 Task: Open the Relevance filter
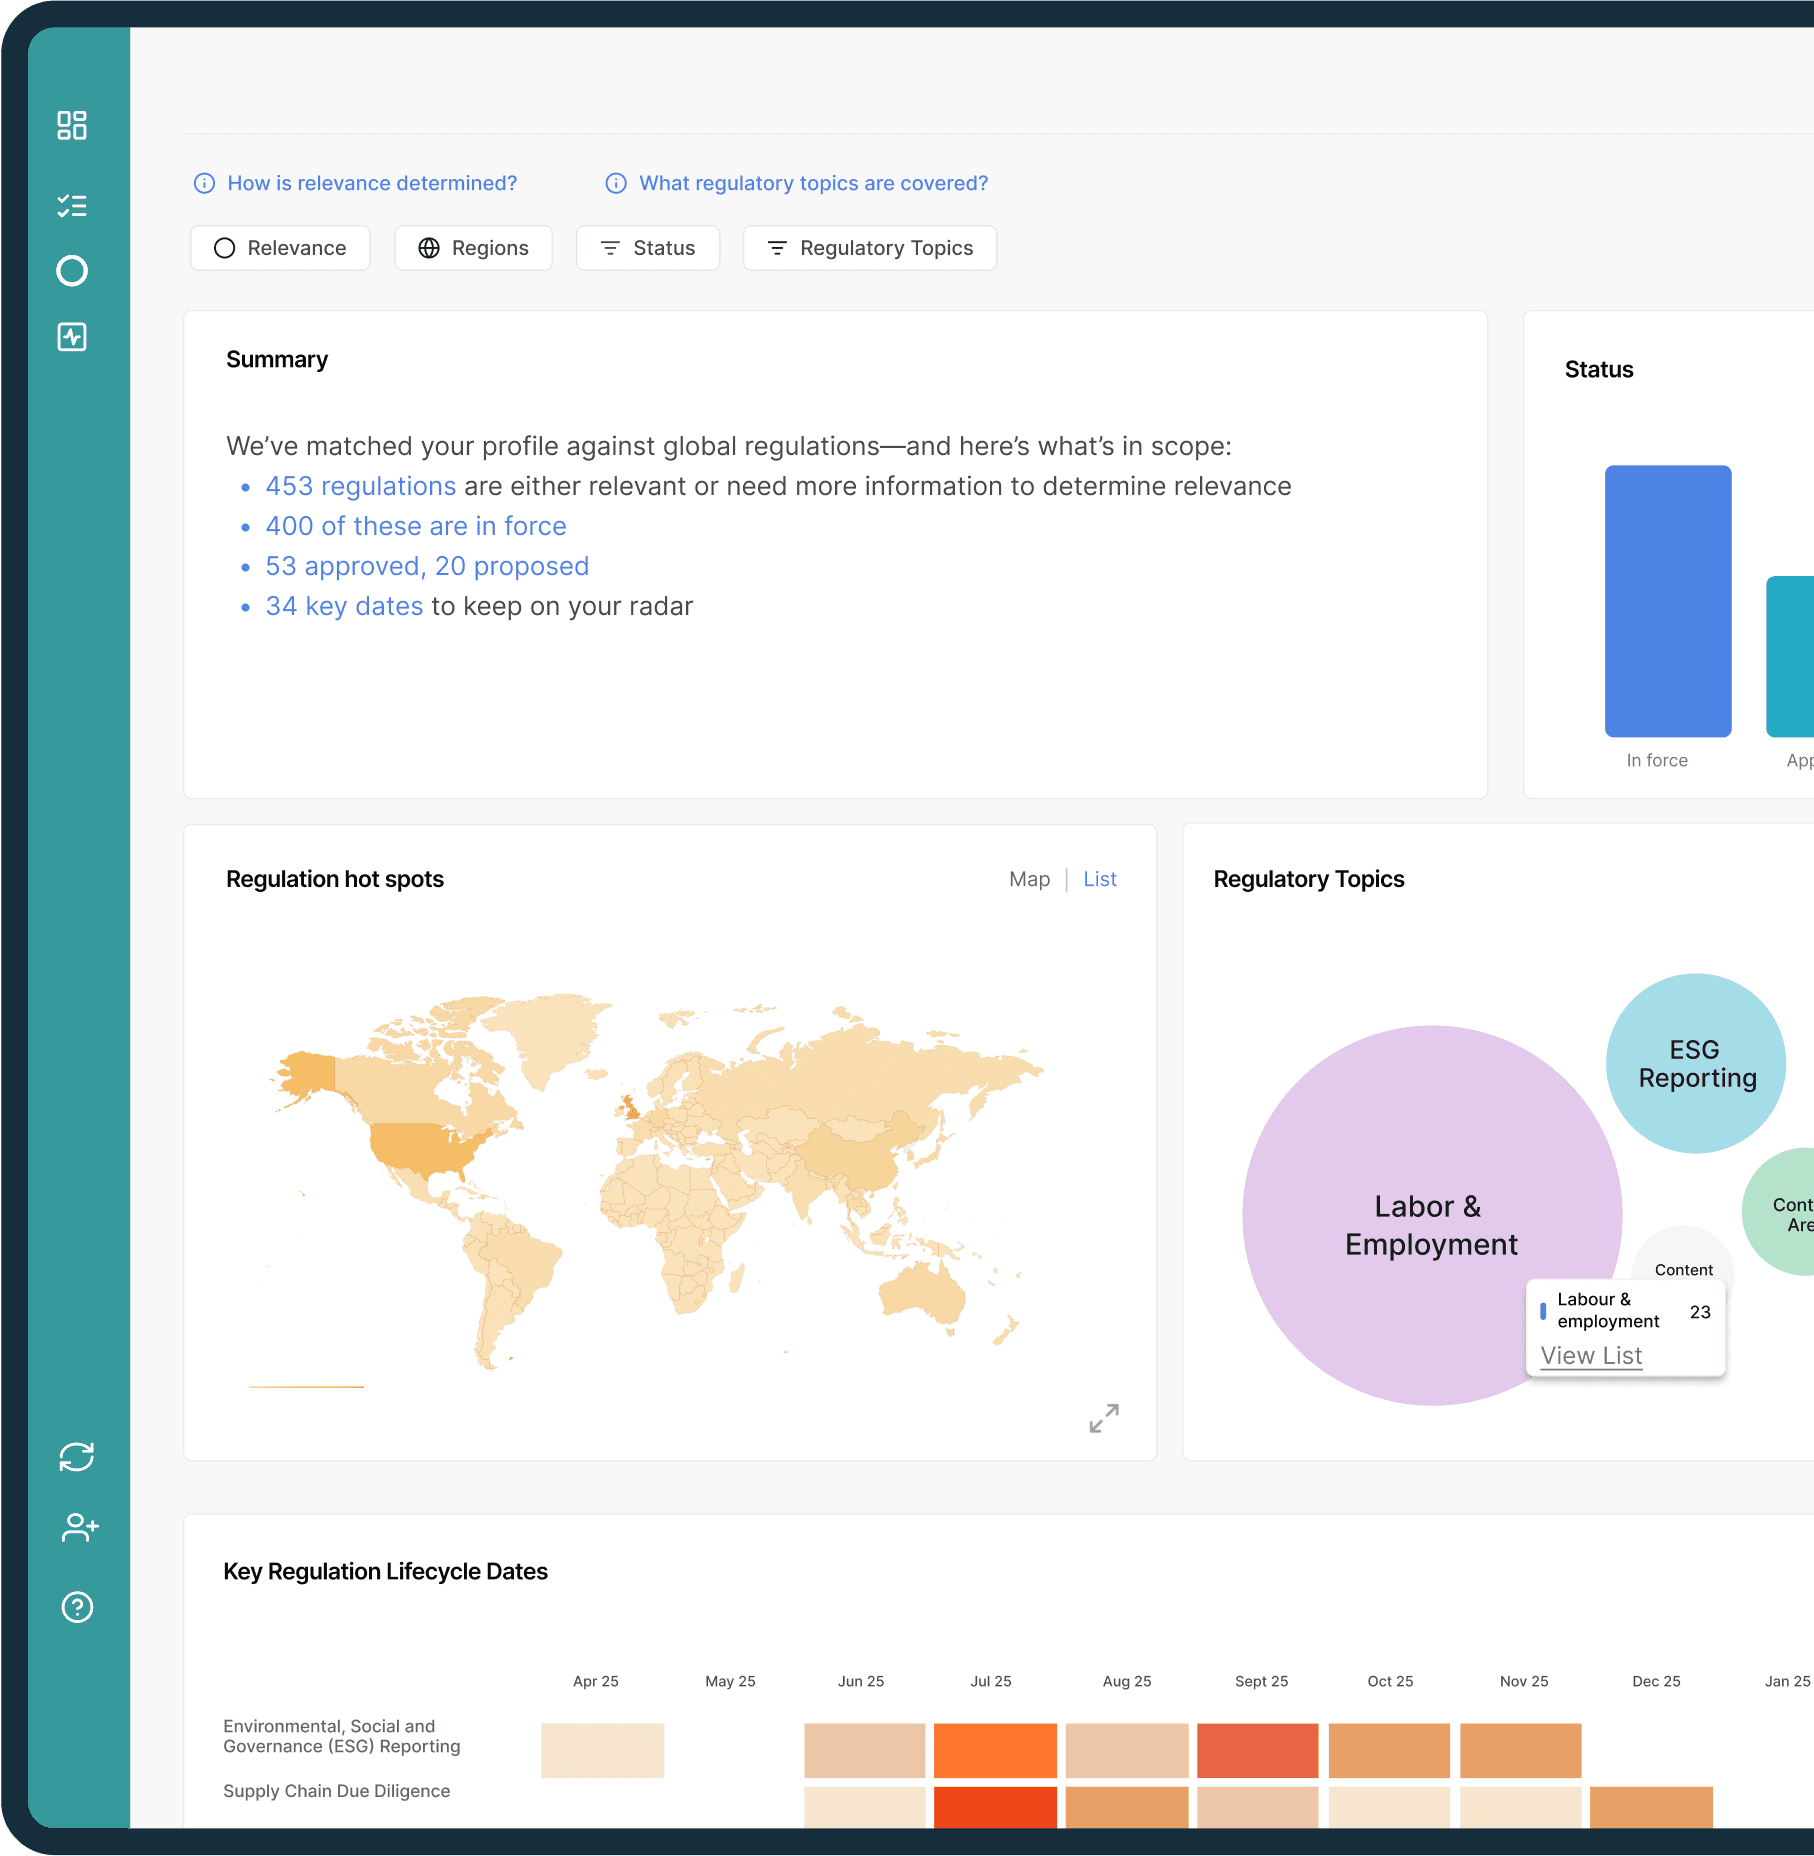click(x=280, y=248)
